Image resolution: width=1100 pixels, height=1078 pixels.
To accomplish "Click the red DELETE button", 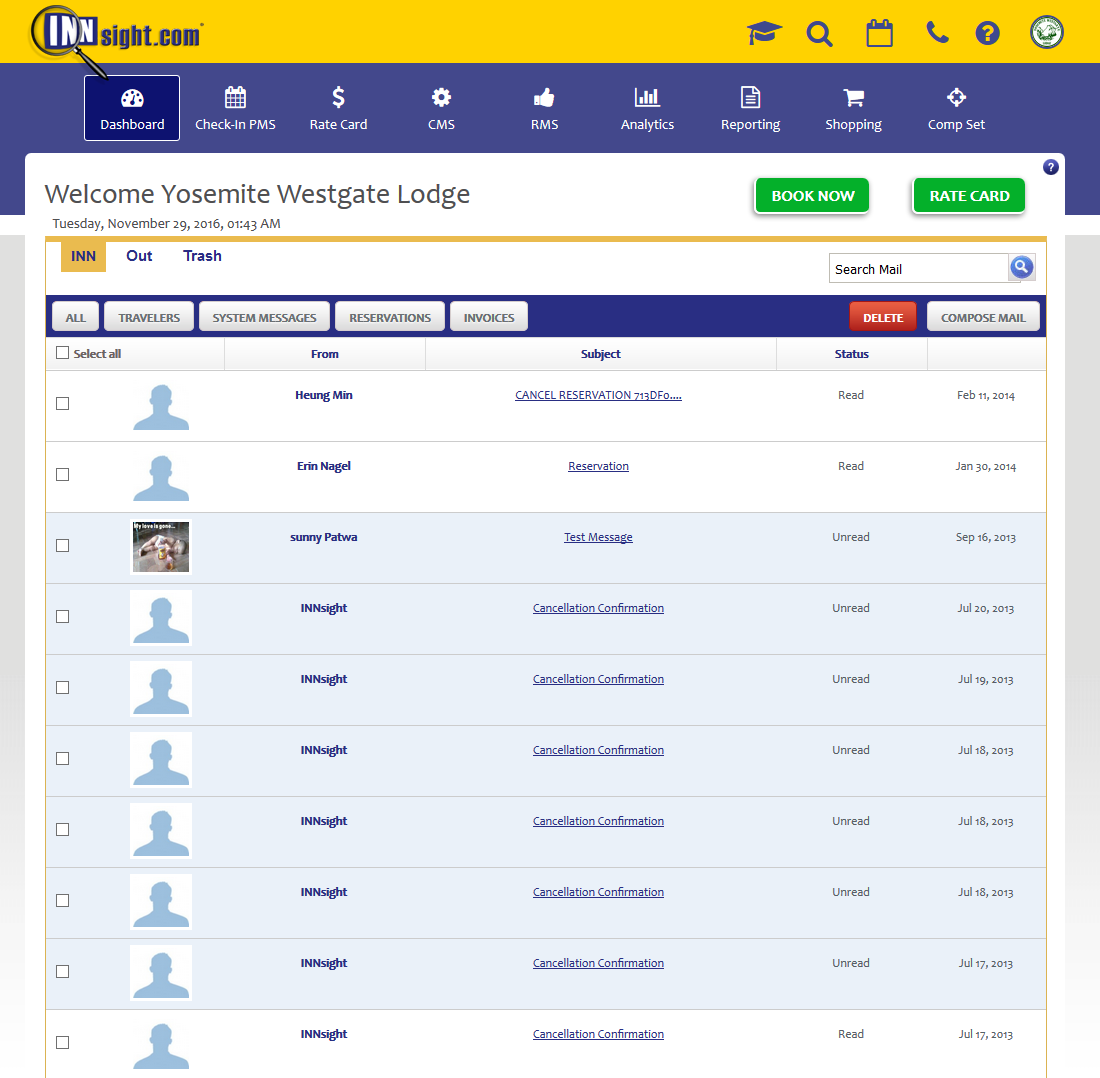I will [883, 317].
